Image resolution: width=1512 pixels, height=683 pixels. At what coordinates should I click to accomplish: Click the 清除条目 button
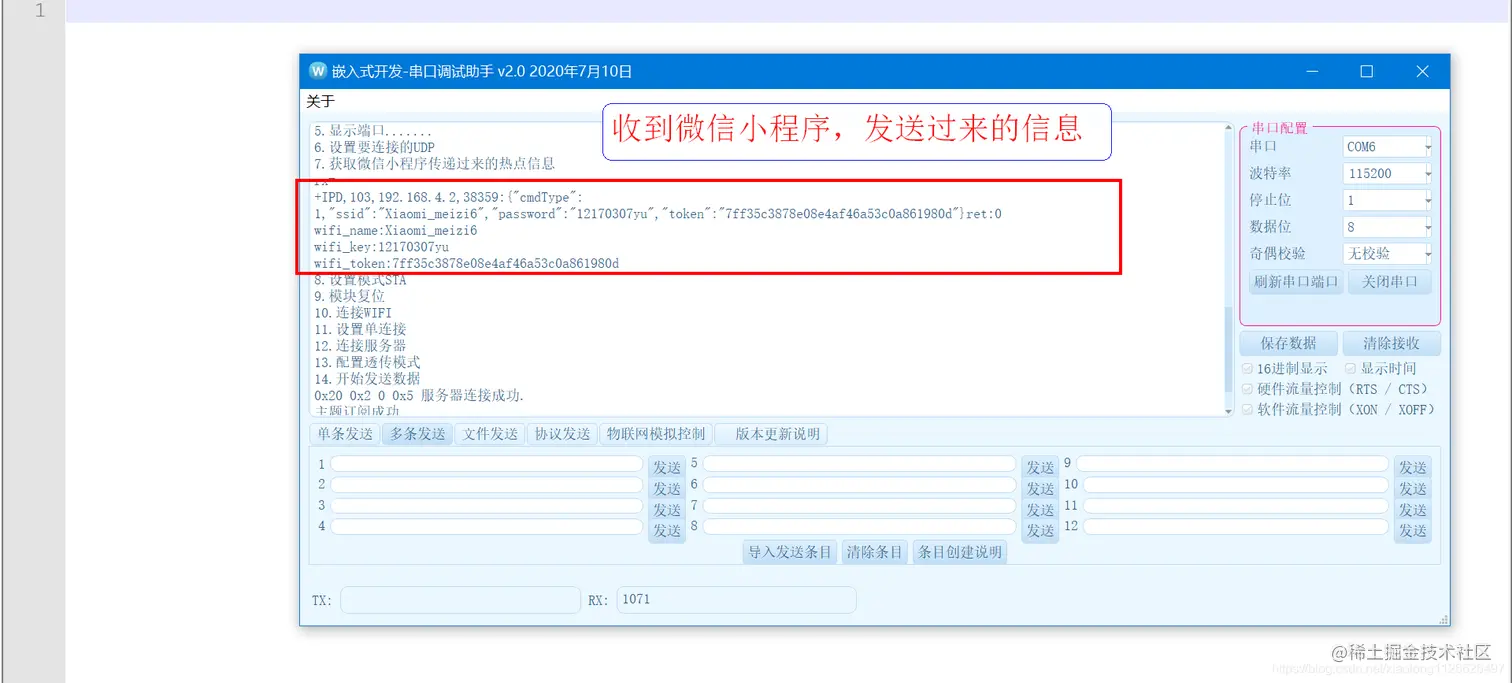tap(874, 552)
